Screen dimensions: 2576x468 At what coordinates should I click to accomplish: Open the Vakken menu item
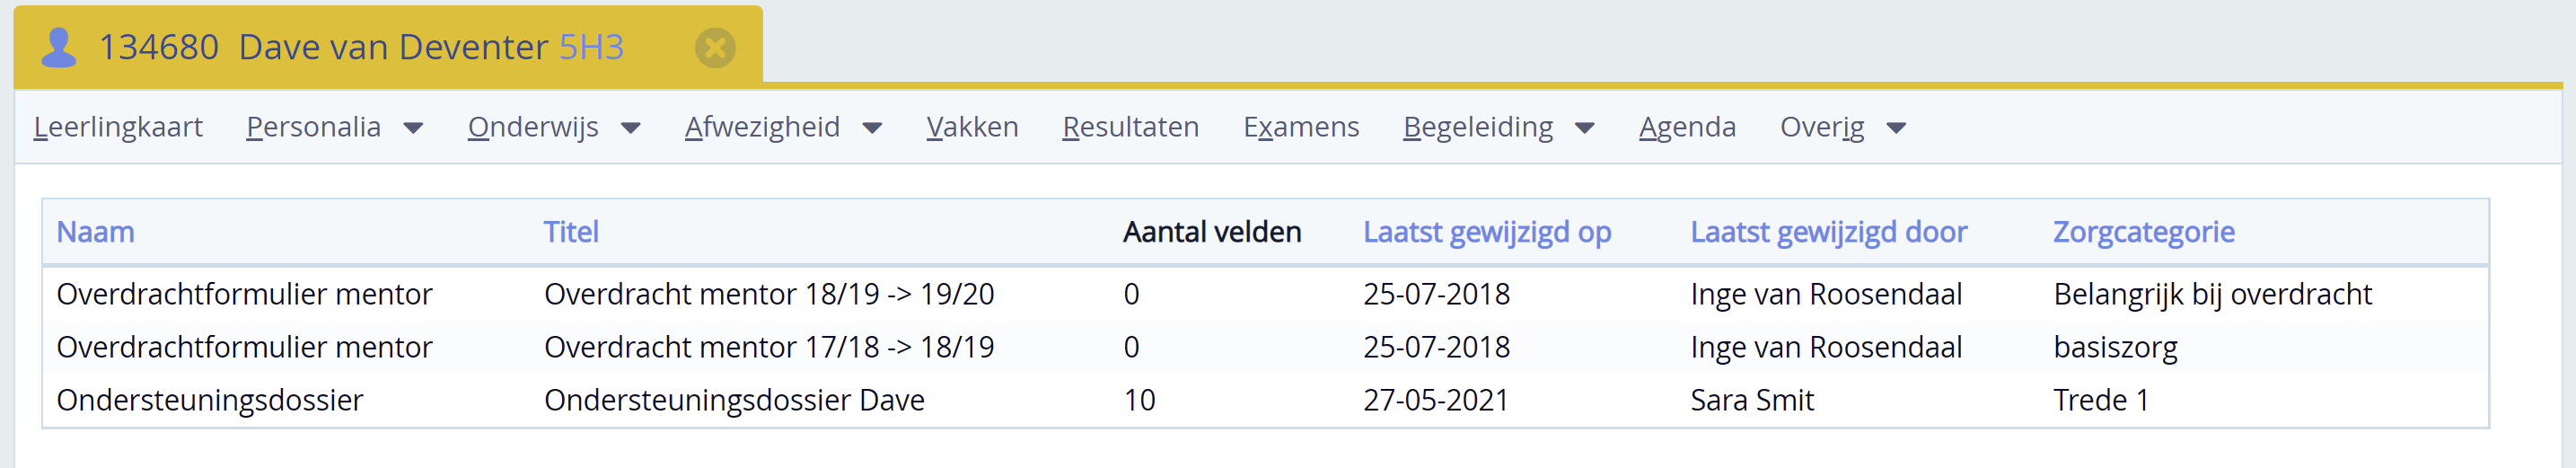pyautogui.click(x=972, y=127)
